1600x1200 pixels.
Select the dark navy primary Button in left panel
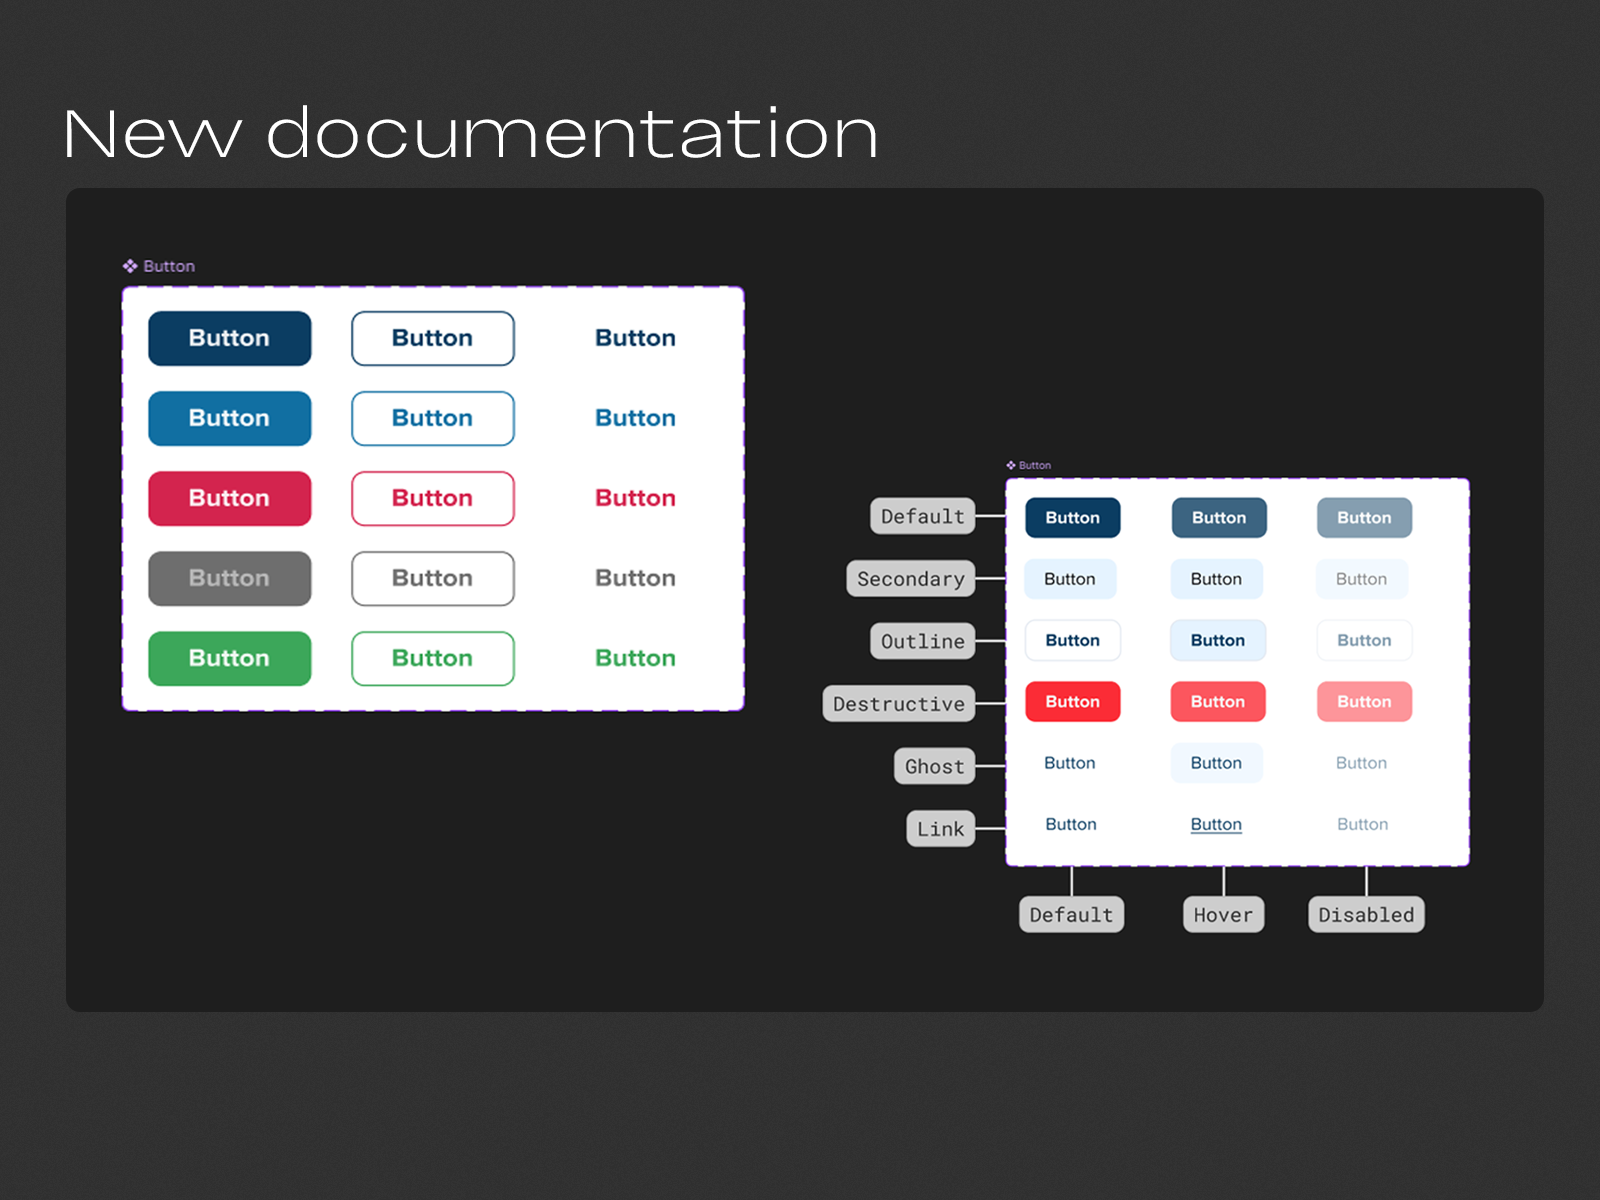(x=229, y=338)
